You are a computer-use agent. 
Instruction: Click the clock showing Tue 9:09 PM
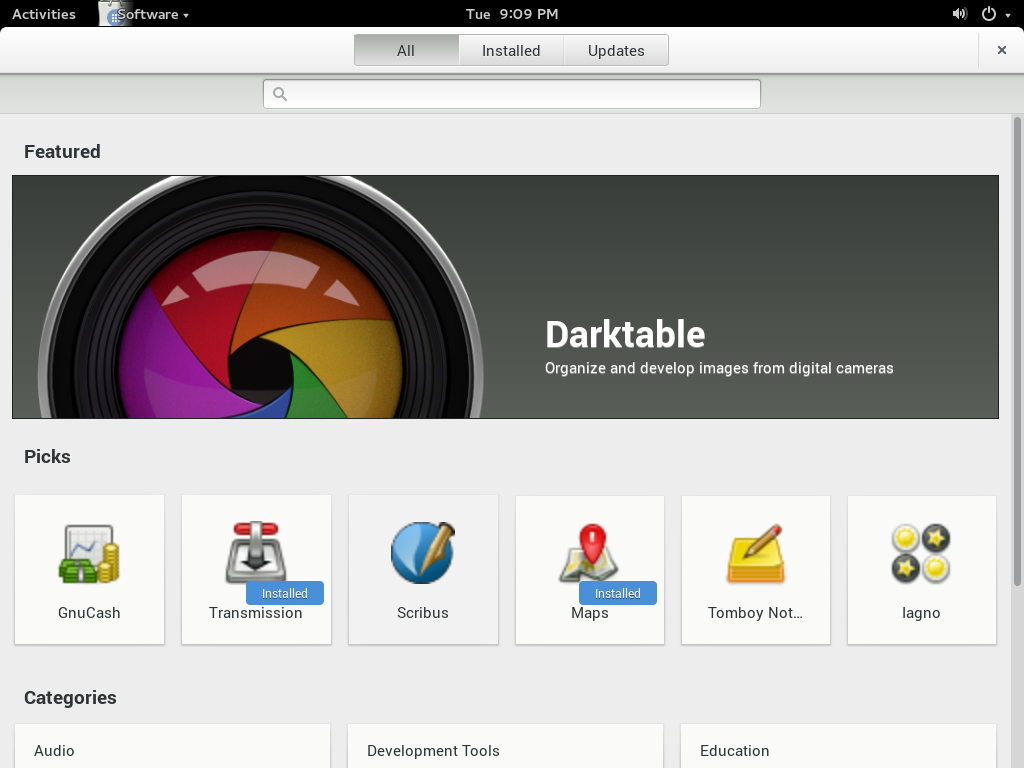tap(512, 14)
